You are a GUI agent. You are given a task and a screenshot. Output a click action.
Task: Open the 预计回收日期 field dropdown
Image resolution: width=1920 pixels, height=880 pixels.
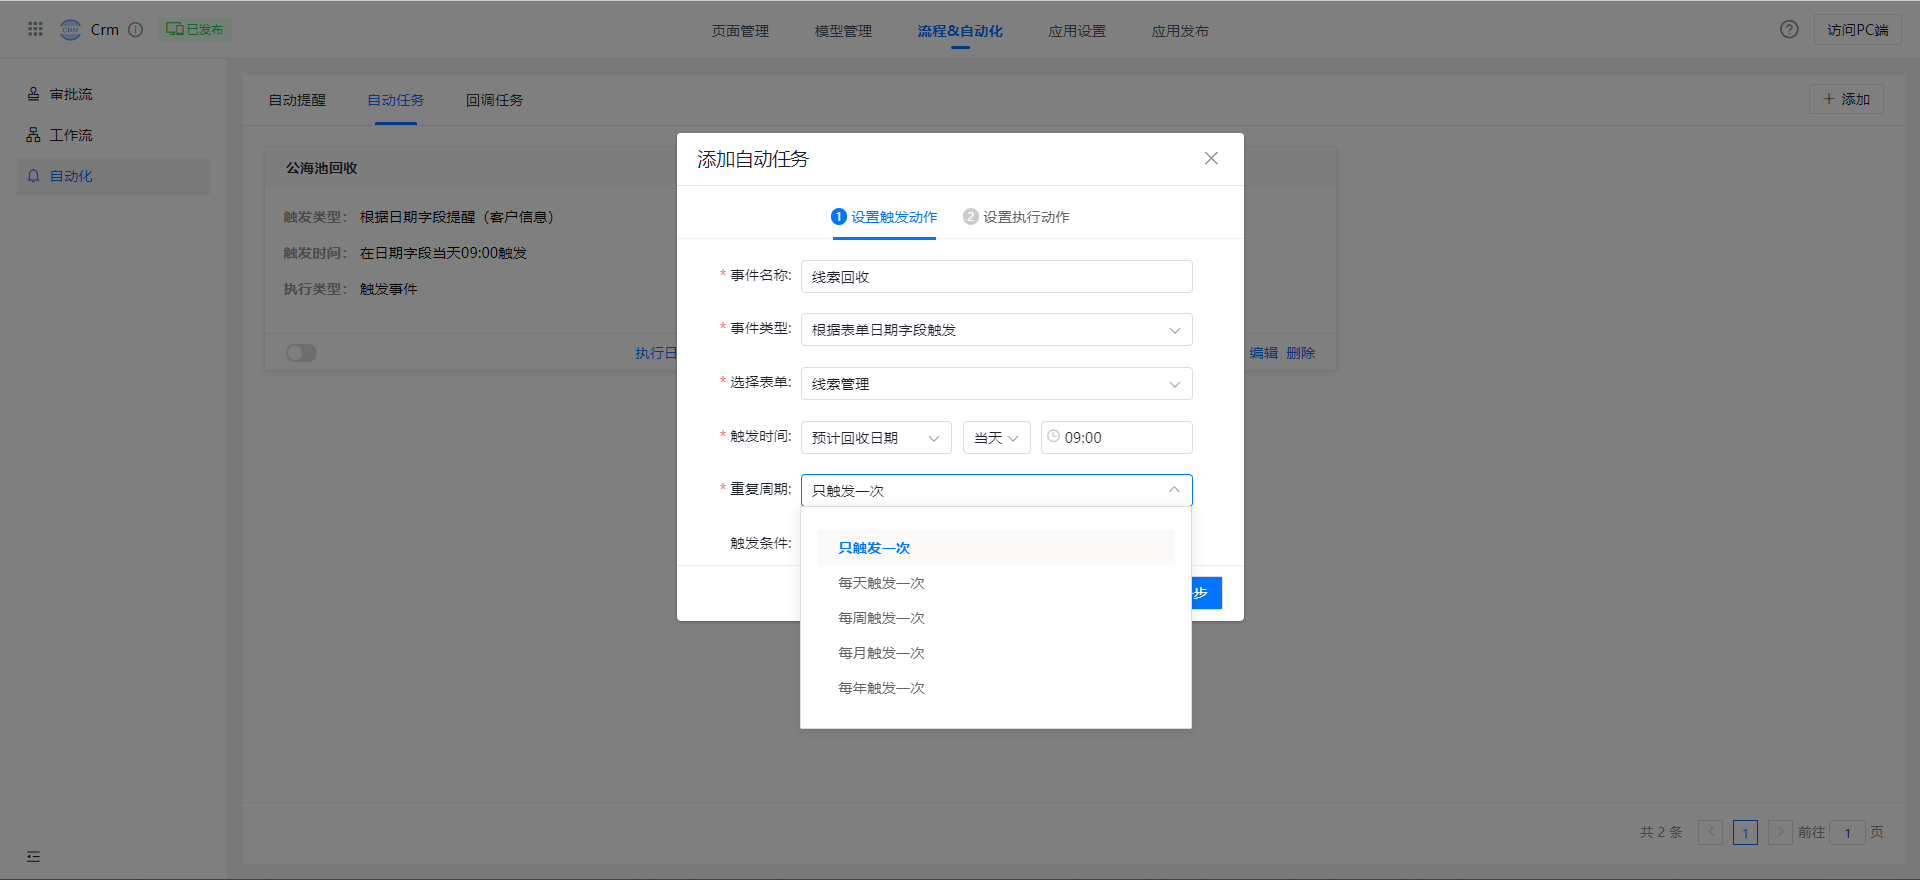point(876,438)
